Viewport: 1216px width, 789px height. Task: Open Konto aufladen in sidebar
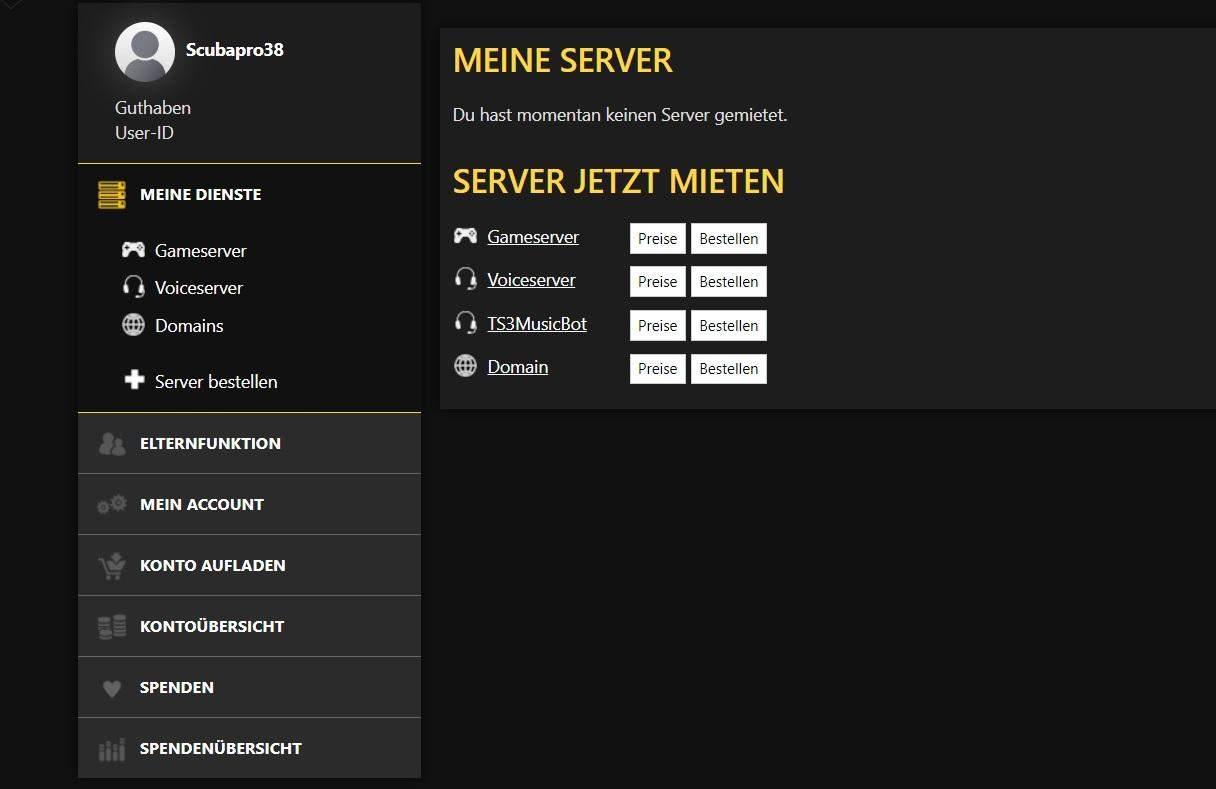[x=212, y=566]
